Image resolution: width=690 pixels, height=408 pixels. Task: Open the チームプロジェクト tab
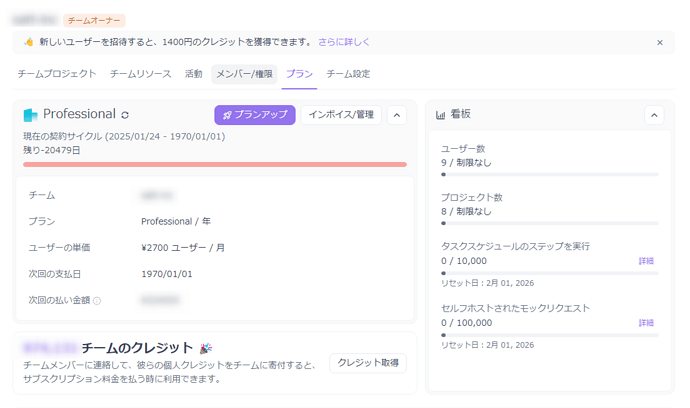[57, 74]
